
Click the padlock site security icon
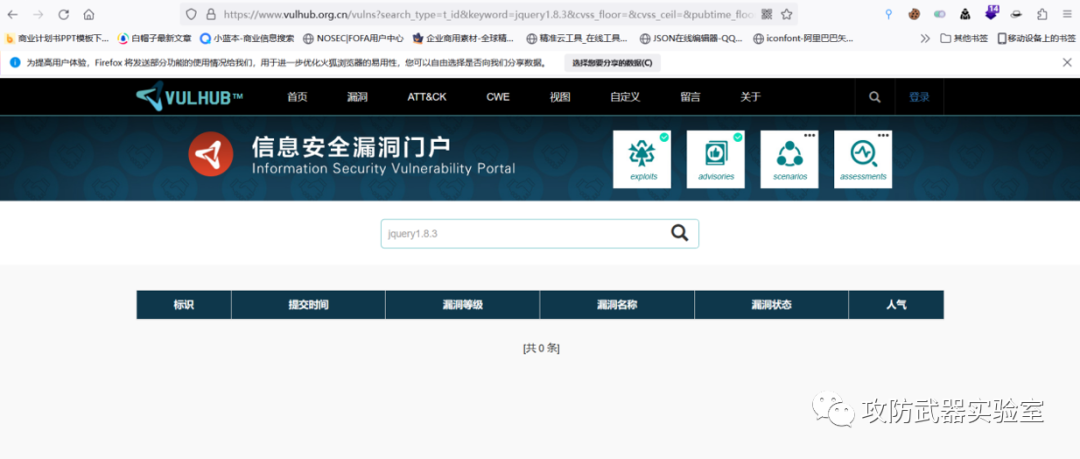click(x=211, y=14)
